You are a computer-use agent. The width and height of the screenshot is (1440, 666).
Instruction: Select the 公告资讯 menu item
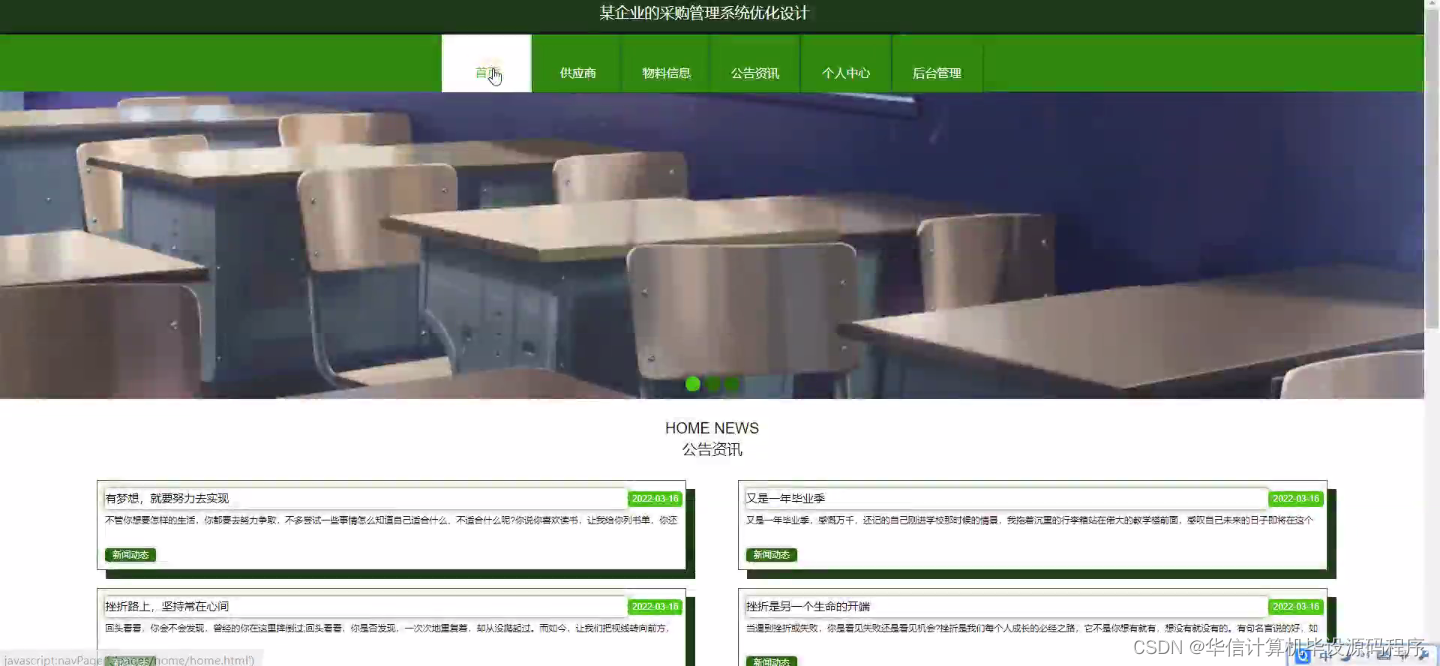point(756,72)
